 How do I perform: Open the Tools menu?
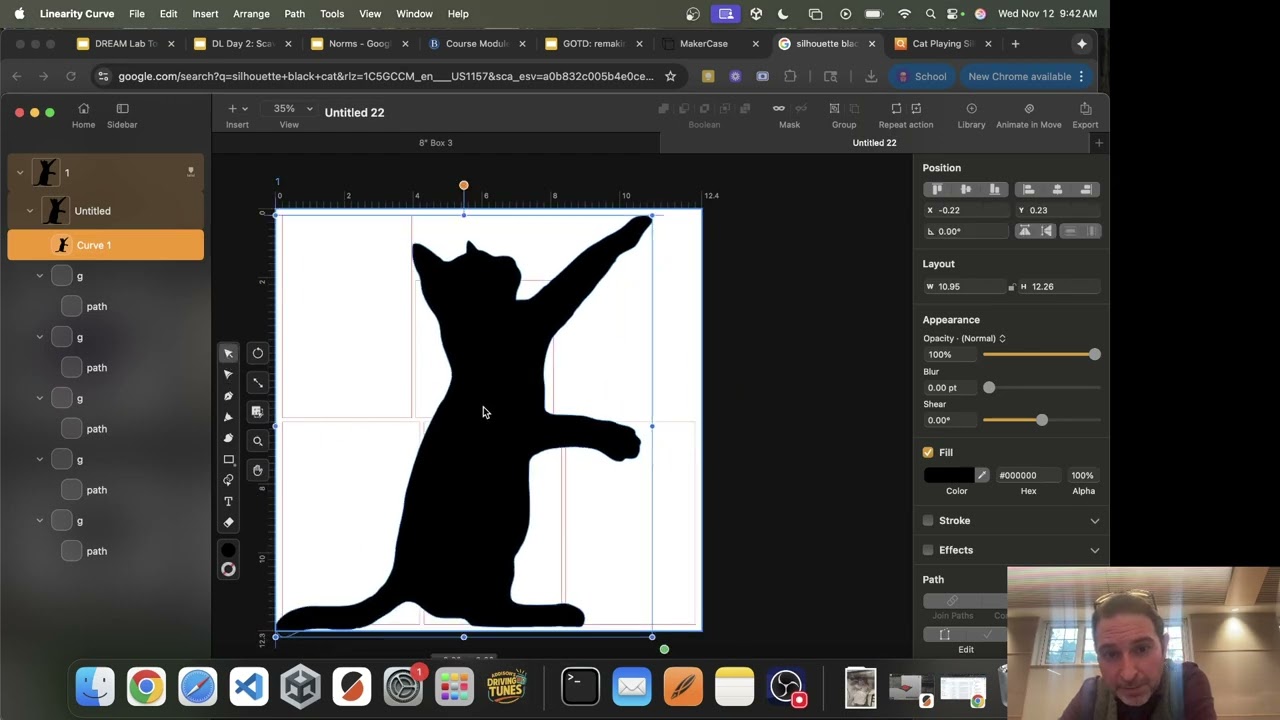pos(332,14)
